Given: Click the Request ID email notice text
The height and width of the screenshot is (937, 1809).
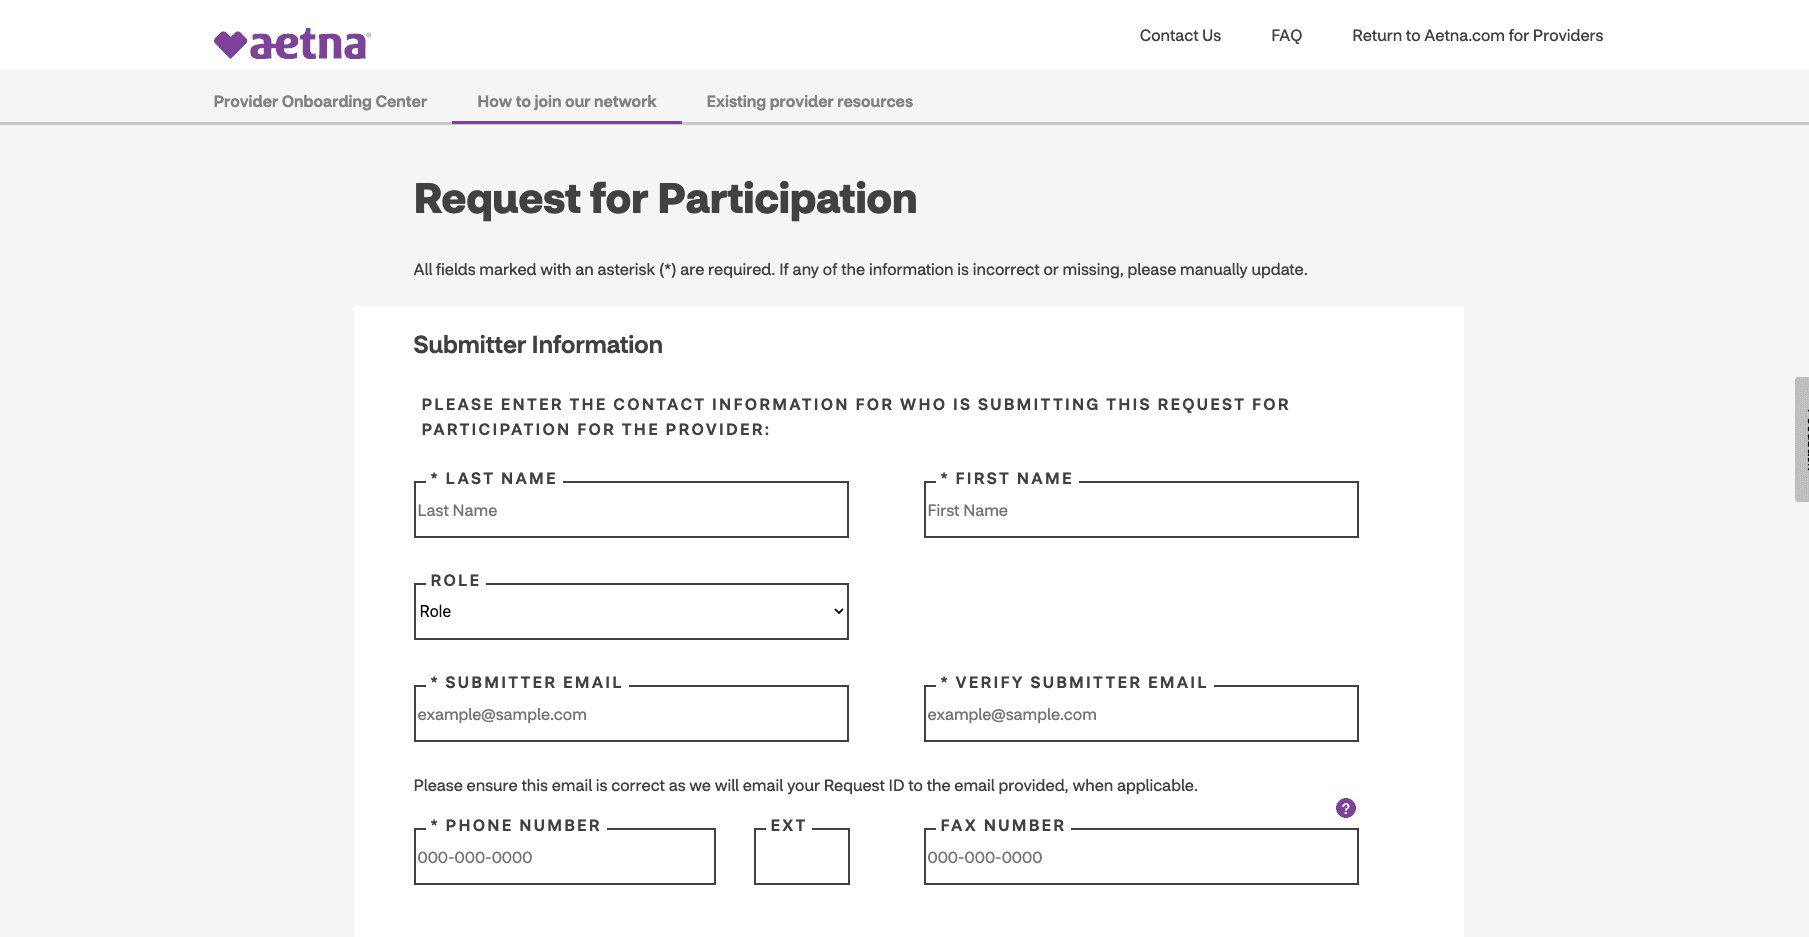Looking at the screenshot, I should click(x=805, y=785).
